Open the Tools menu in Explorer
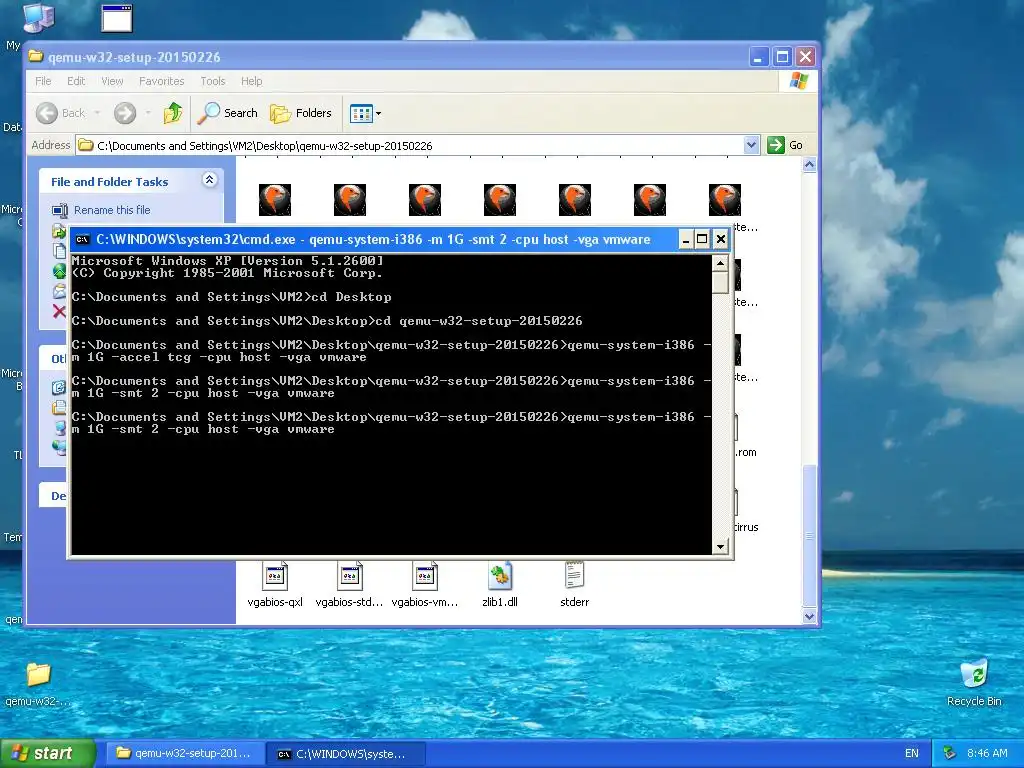The image size is (1024, 768). click(212, 81)
